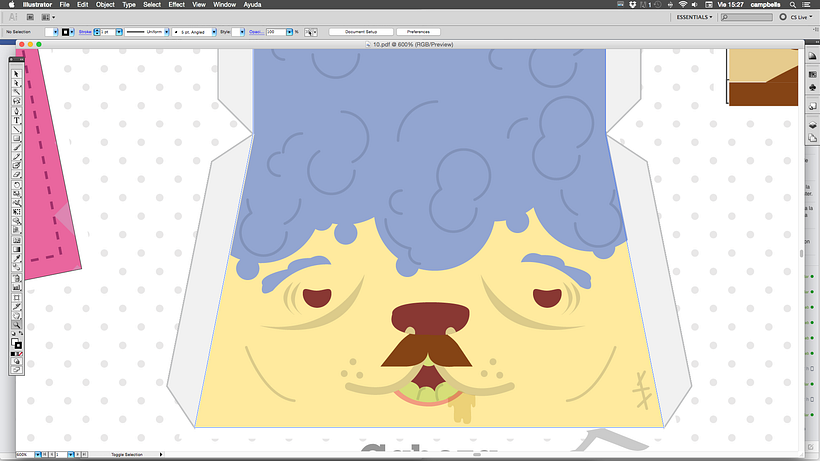Select the Eraser tool
The height and width of the screenshot is (461, 820).
point(16,175)
